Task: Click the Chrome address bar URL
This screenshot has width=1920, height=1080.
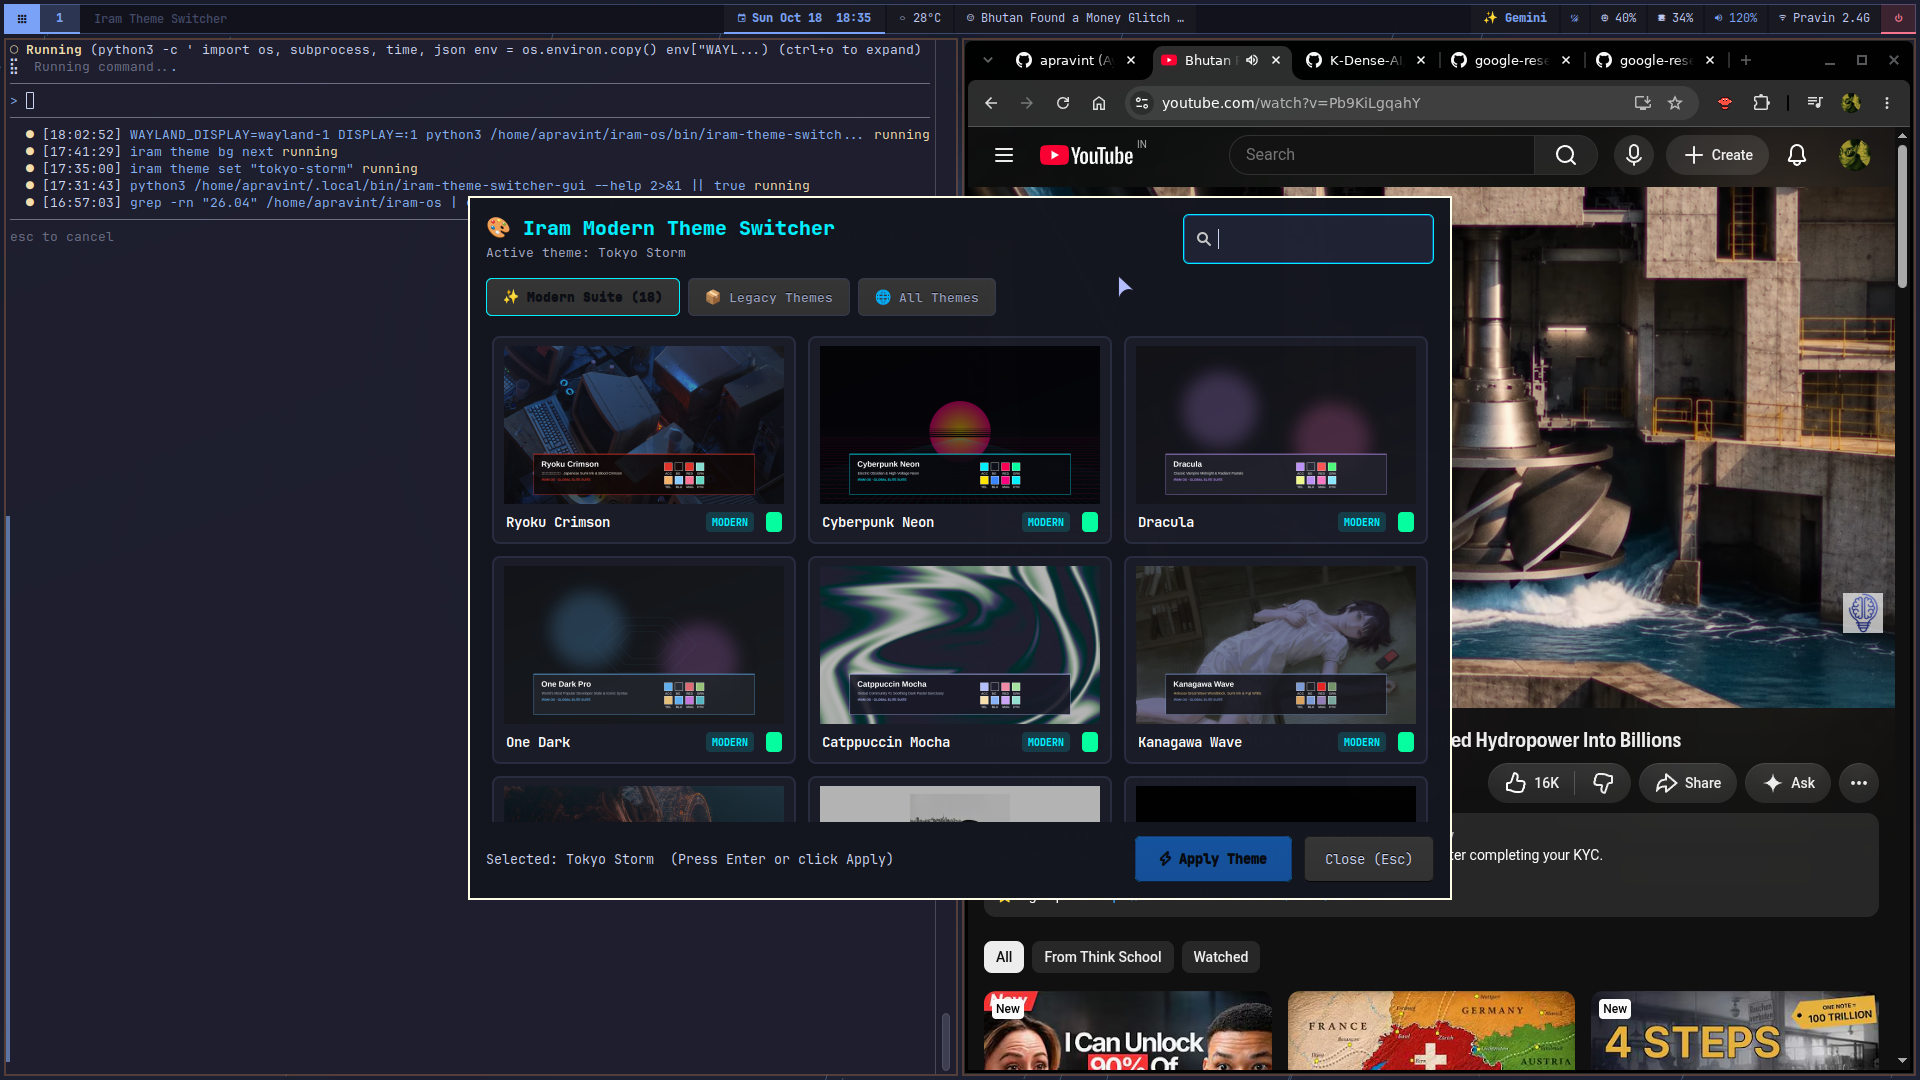Action: click(1291, 103)
